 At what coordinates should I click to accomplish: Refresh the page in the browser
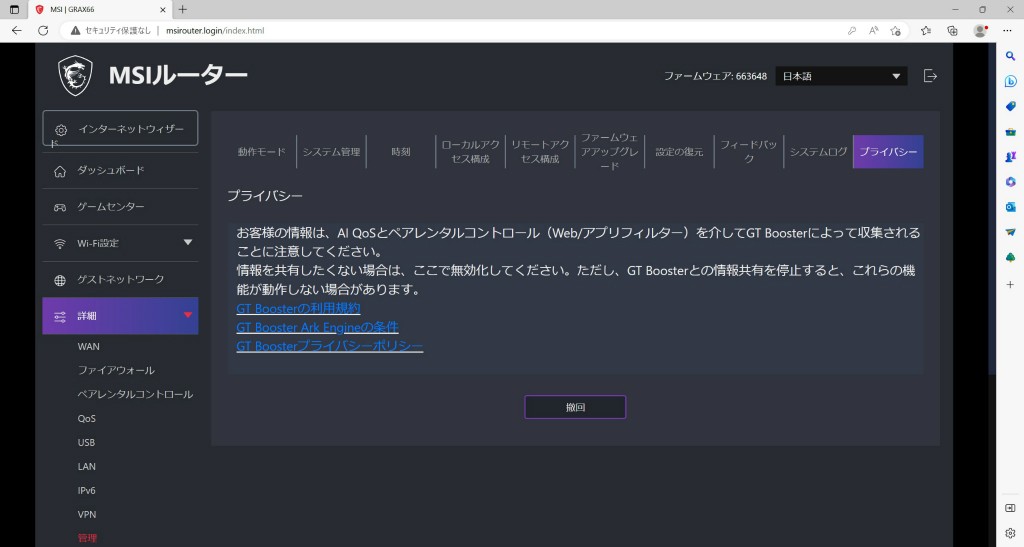(43, 30)
